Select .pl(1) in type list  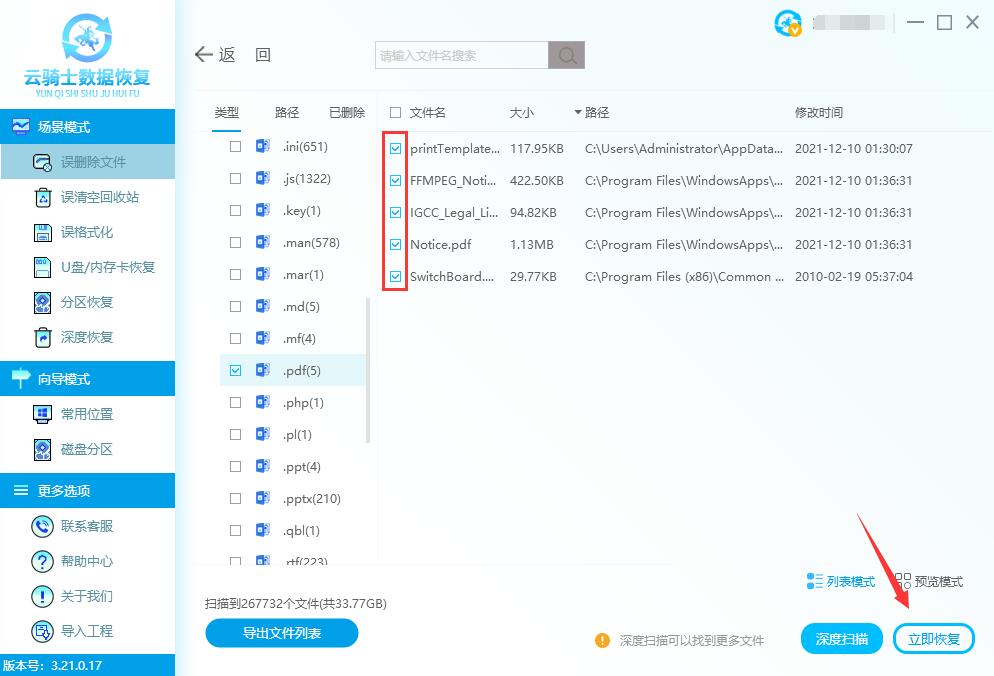(297, 434)
